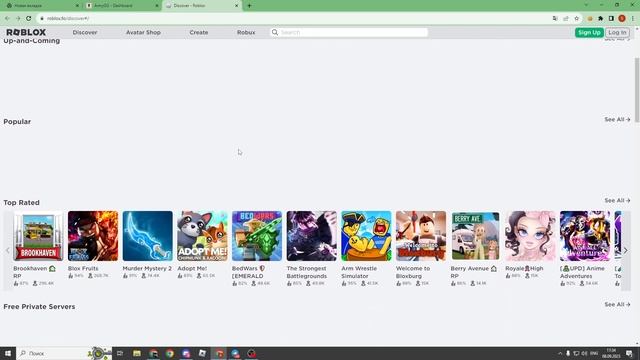Click the Log In button
The height and width of the screenshot is (360, 640).
[617, 32]
